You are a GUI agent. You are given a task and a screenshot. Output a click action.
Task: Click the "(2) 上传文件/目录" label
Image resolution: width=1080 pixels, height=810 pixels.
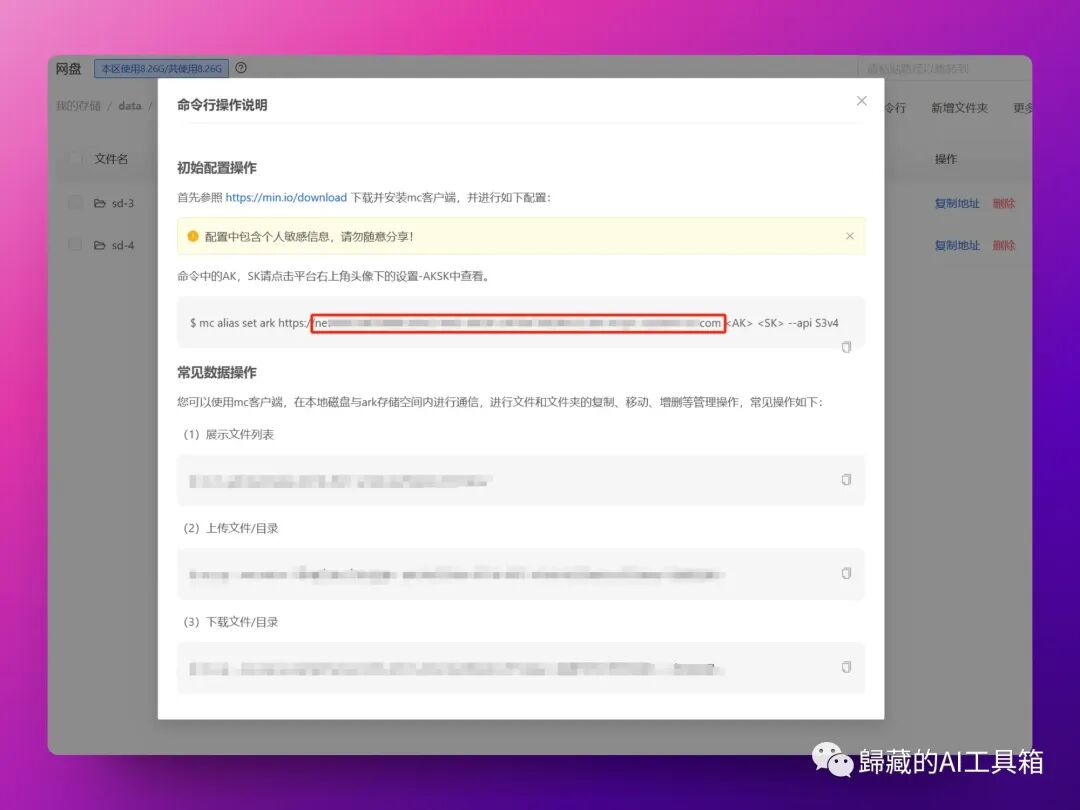click(231, 528)
